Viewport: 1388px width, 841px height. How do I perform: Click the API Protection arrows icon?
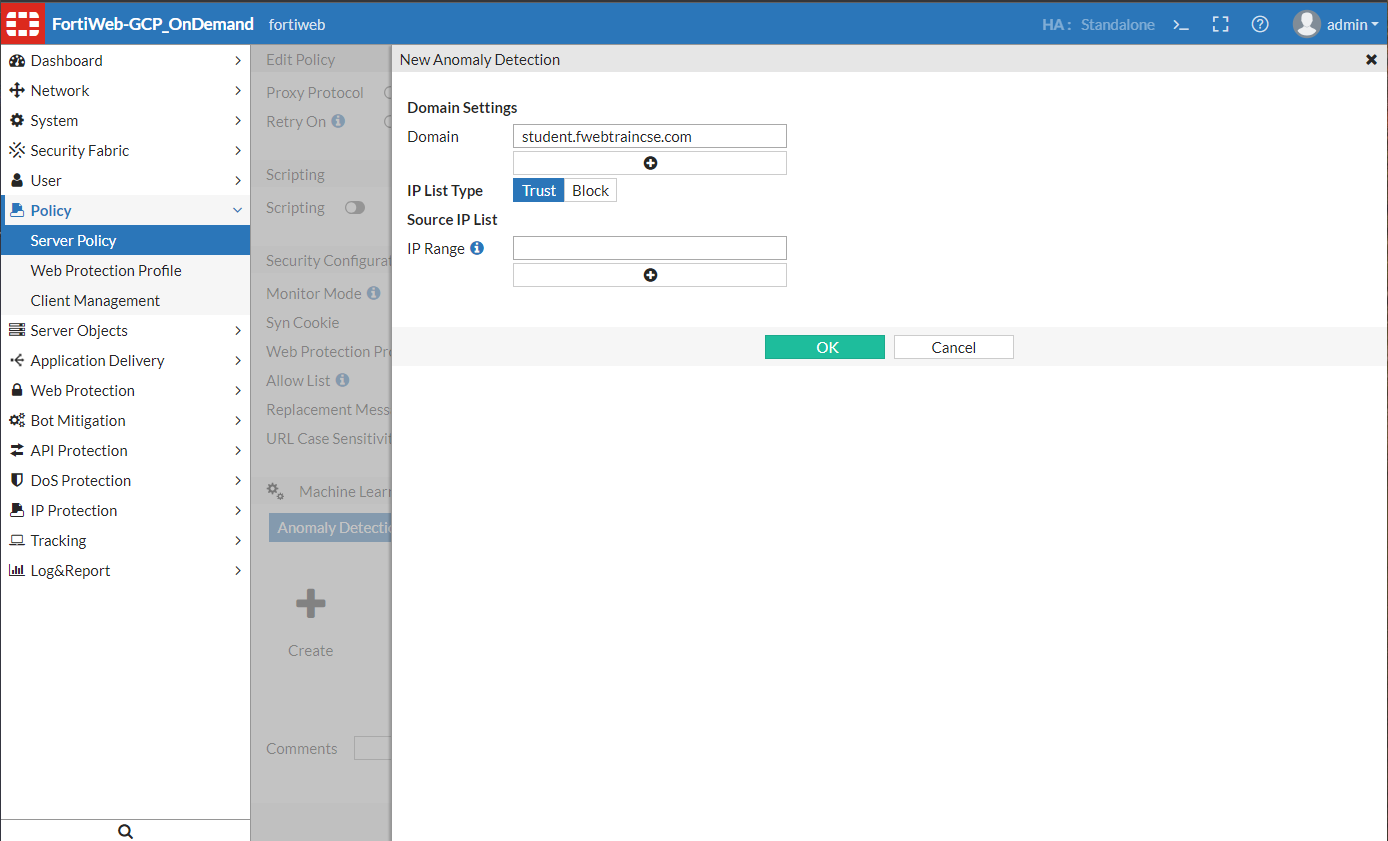coord(16,451)
